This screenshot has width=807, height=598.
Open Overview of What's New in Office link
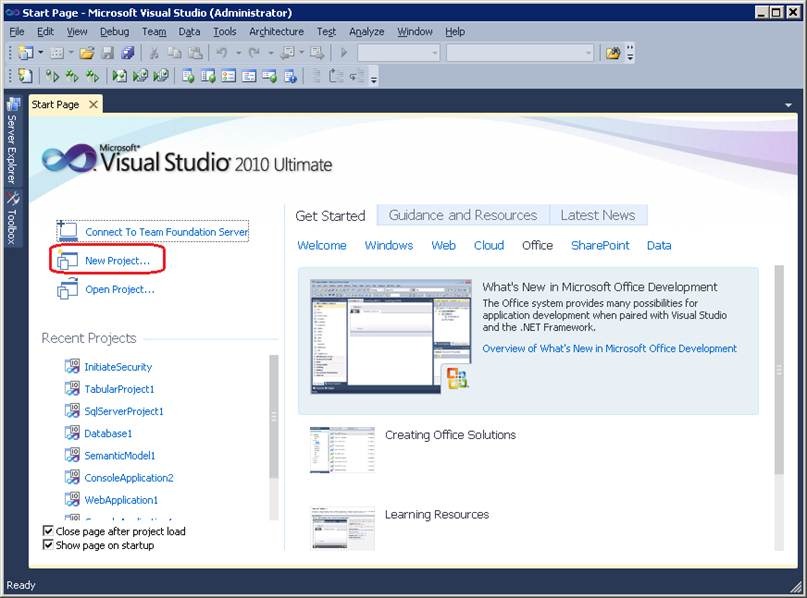point(609,348)
